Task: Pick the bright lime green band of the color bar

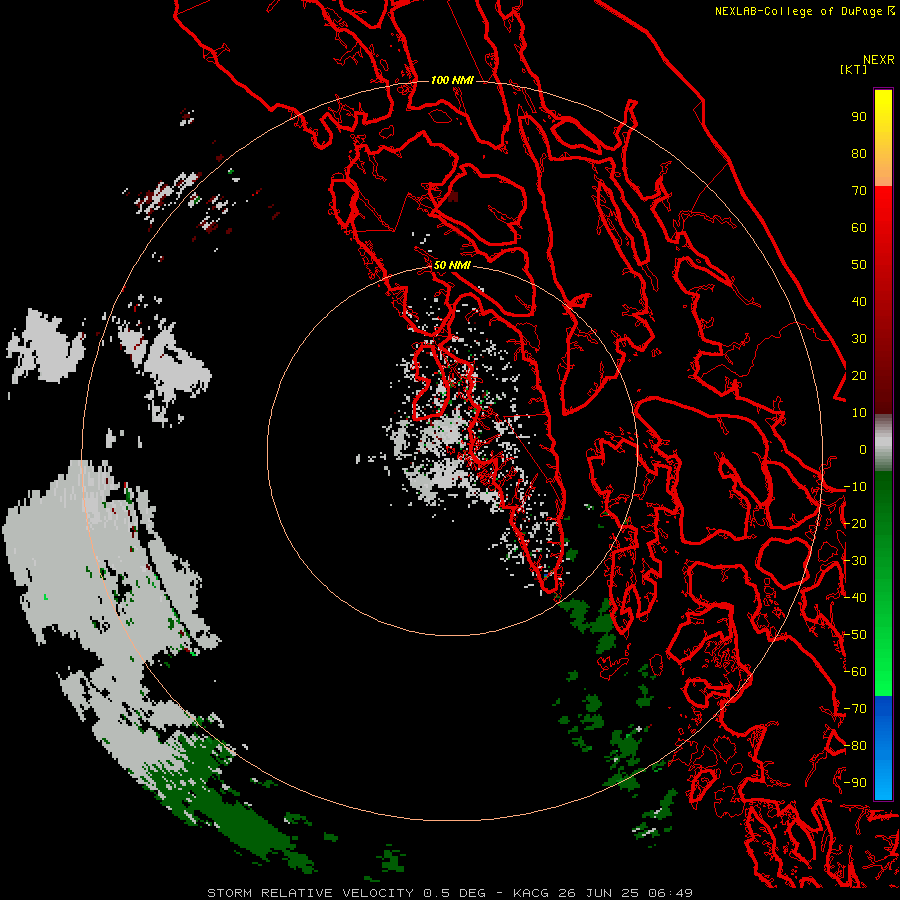Action: pyautogui.click(x=883, y=680)
